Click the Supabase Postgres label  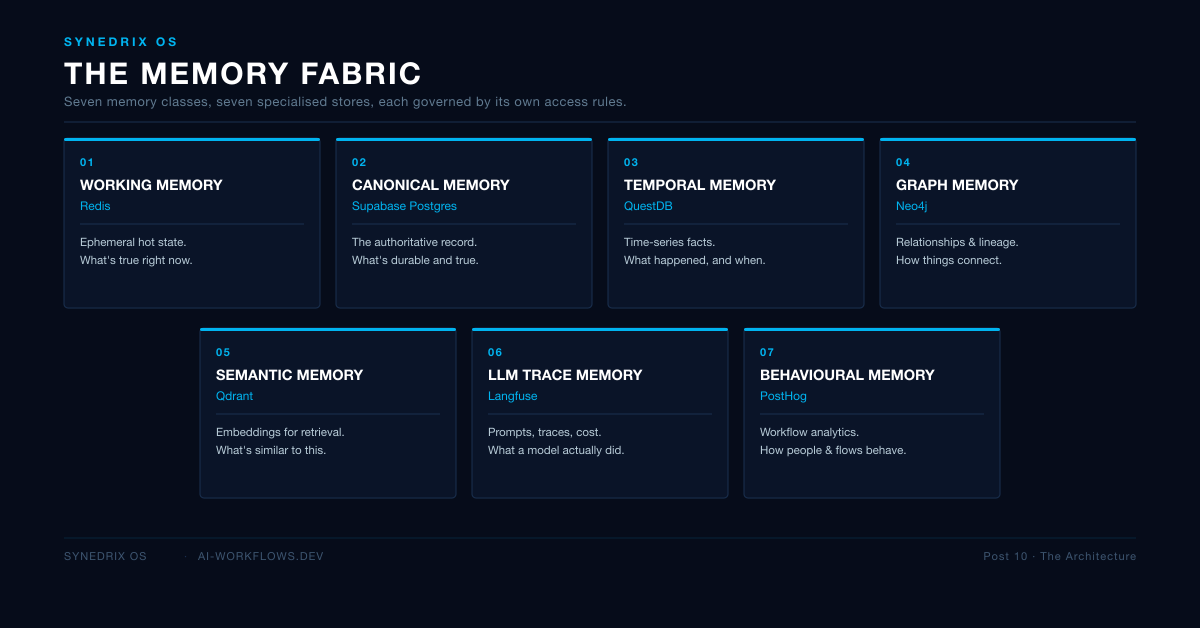click(x=404, y=206)
